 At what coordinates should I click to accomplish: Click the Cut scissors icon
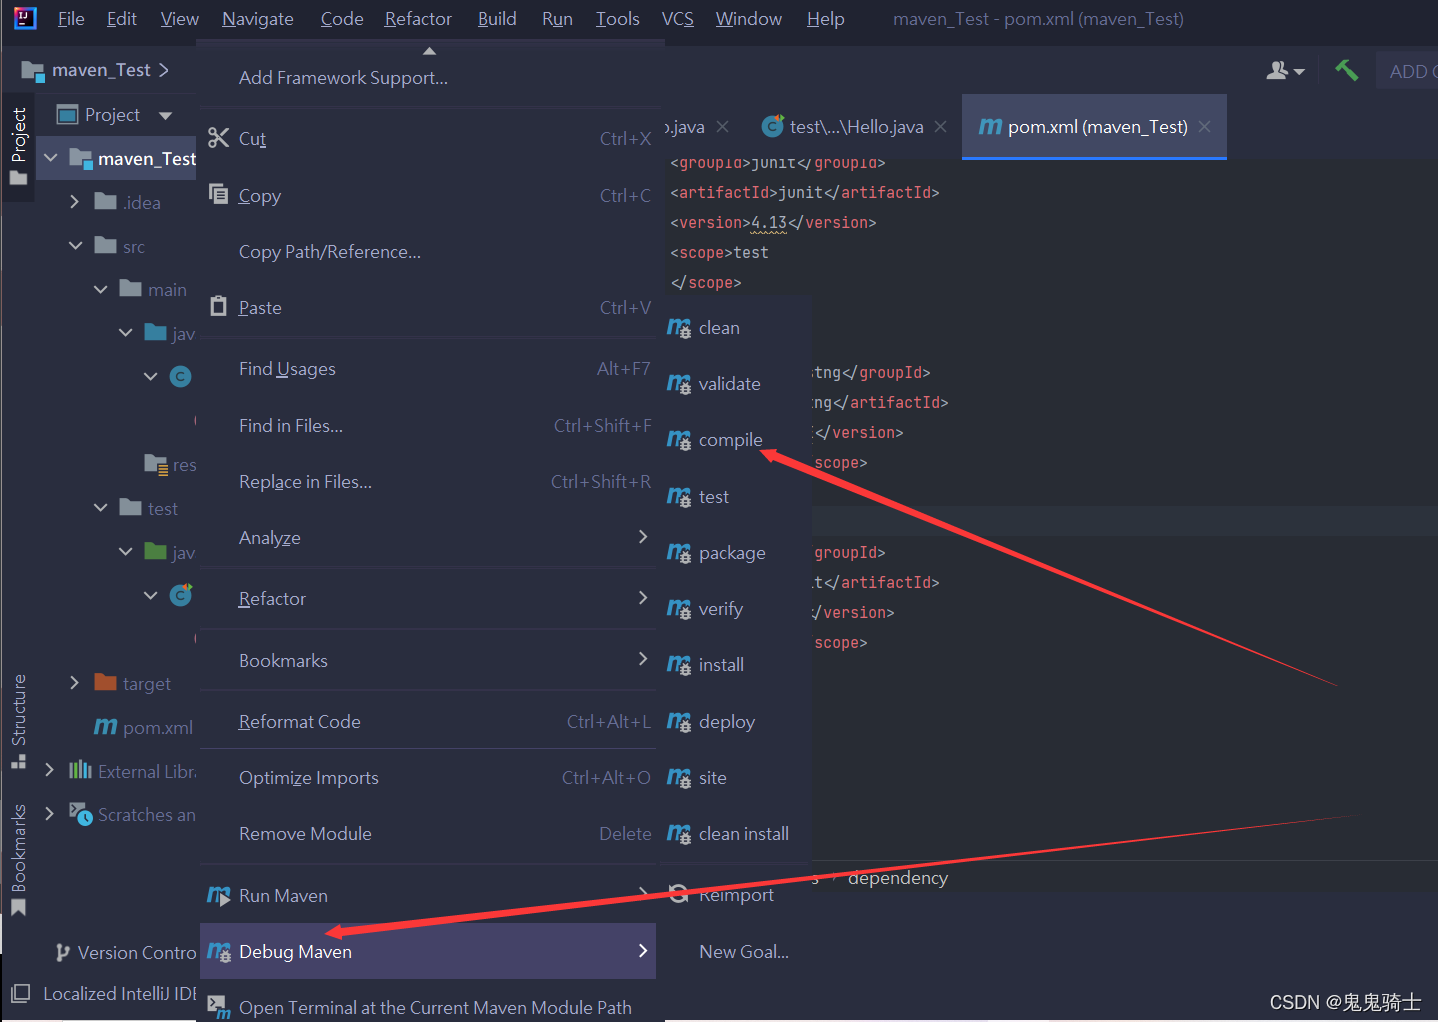pyautogui.click(x=218, y=138)
